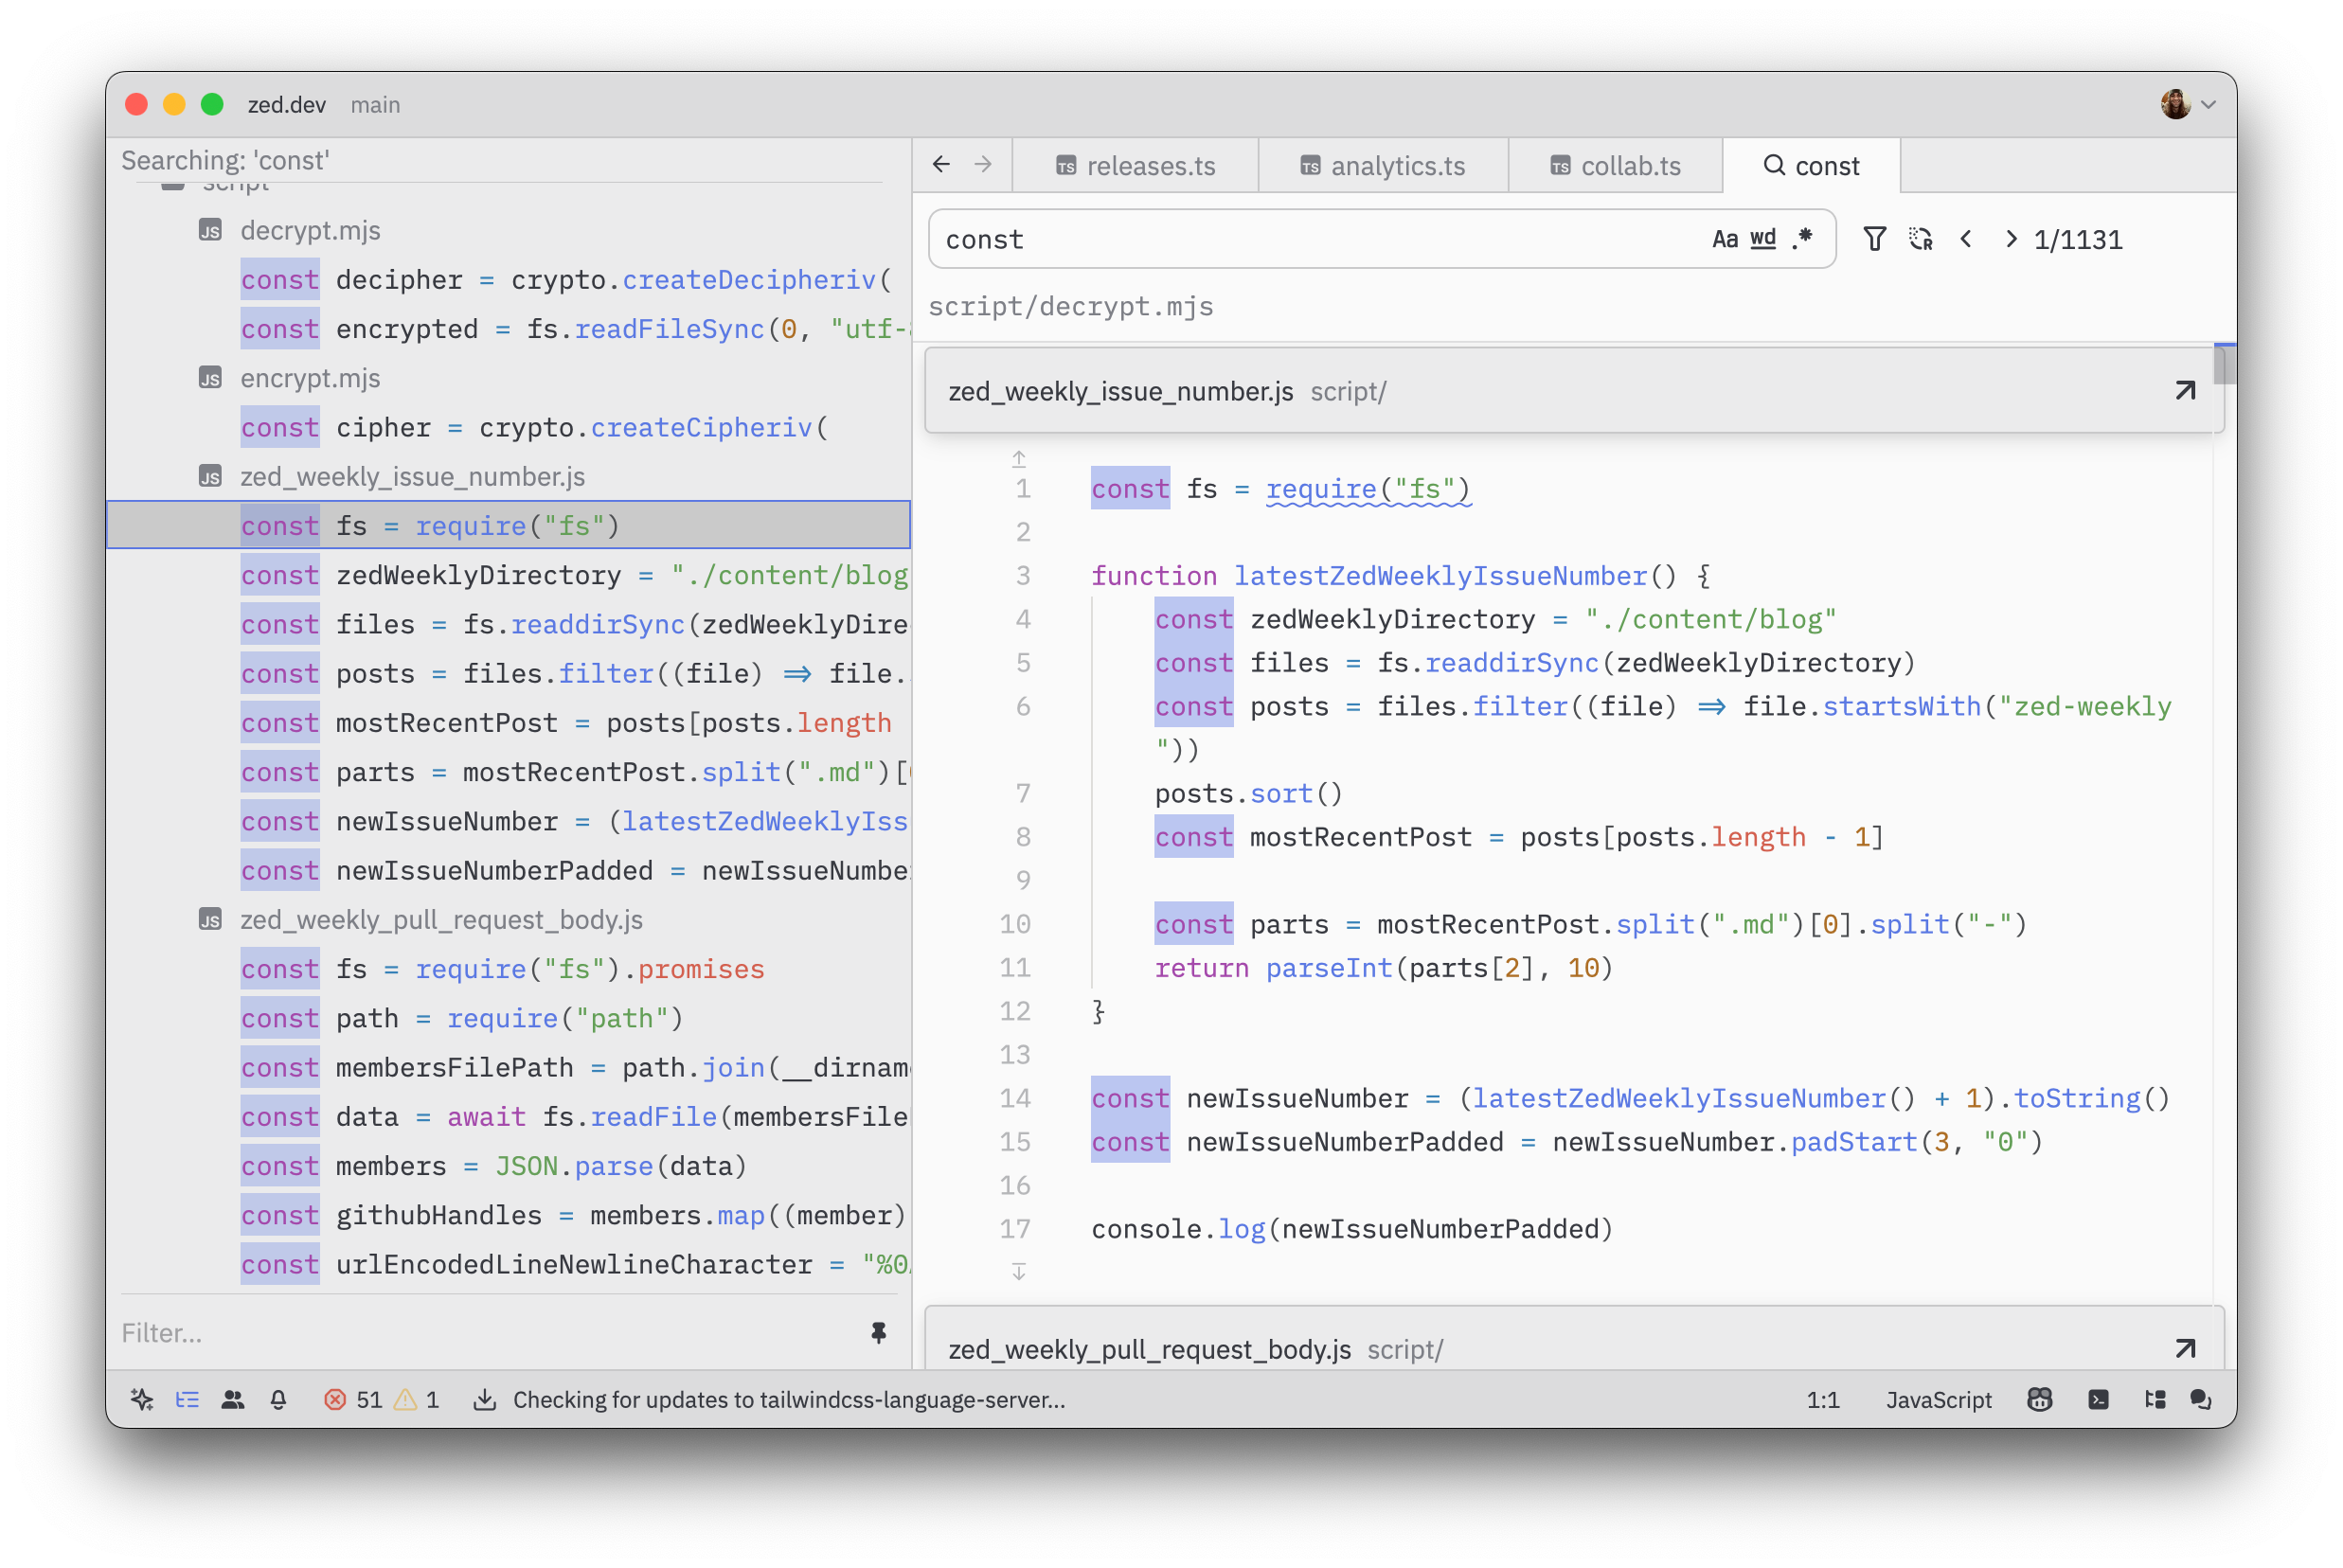Click the warning count 1 in status bar
Image resolution: width=2343 pixels, height=1568 pixels.
(x=416, y=1399)
